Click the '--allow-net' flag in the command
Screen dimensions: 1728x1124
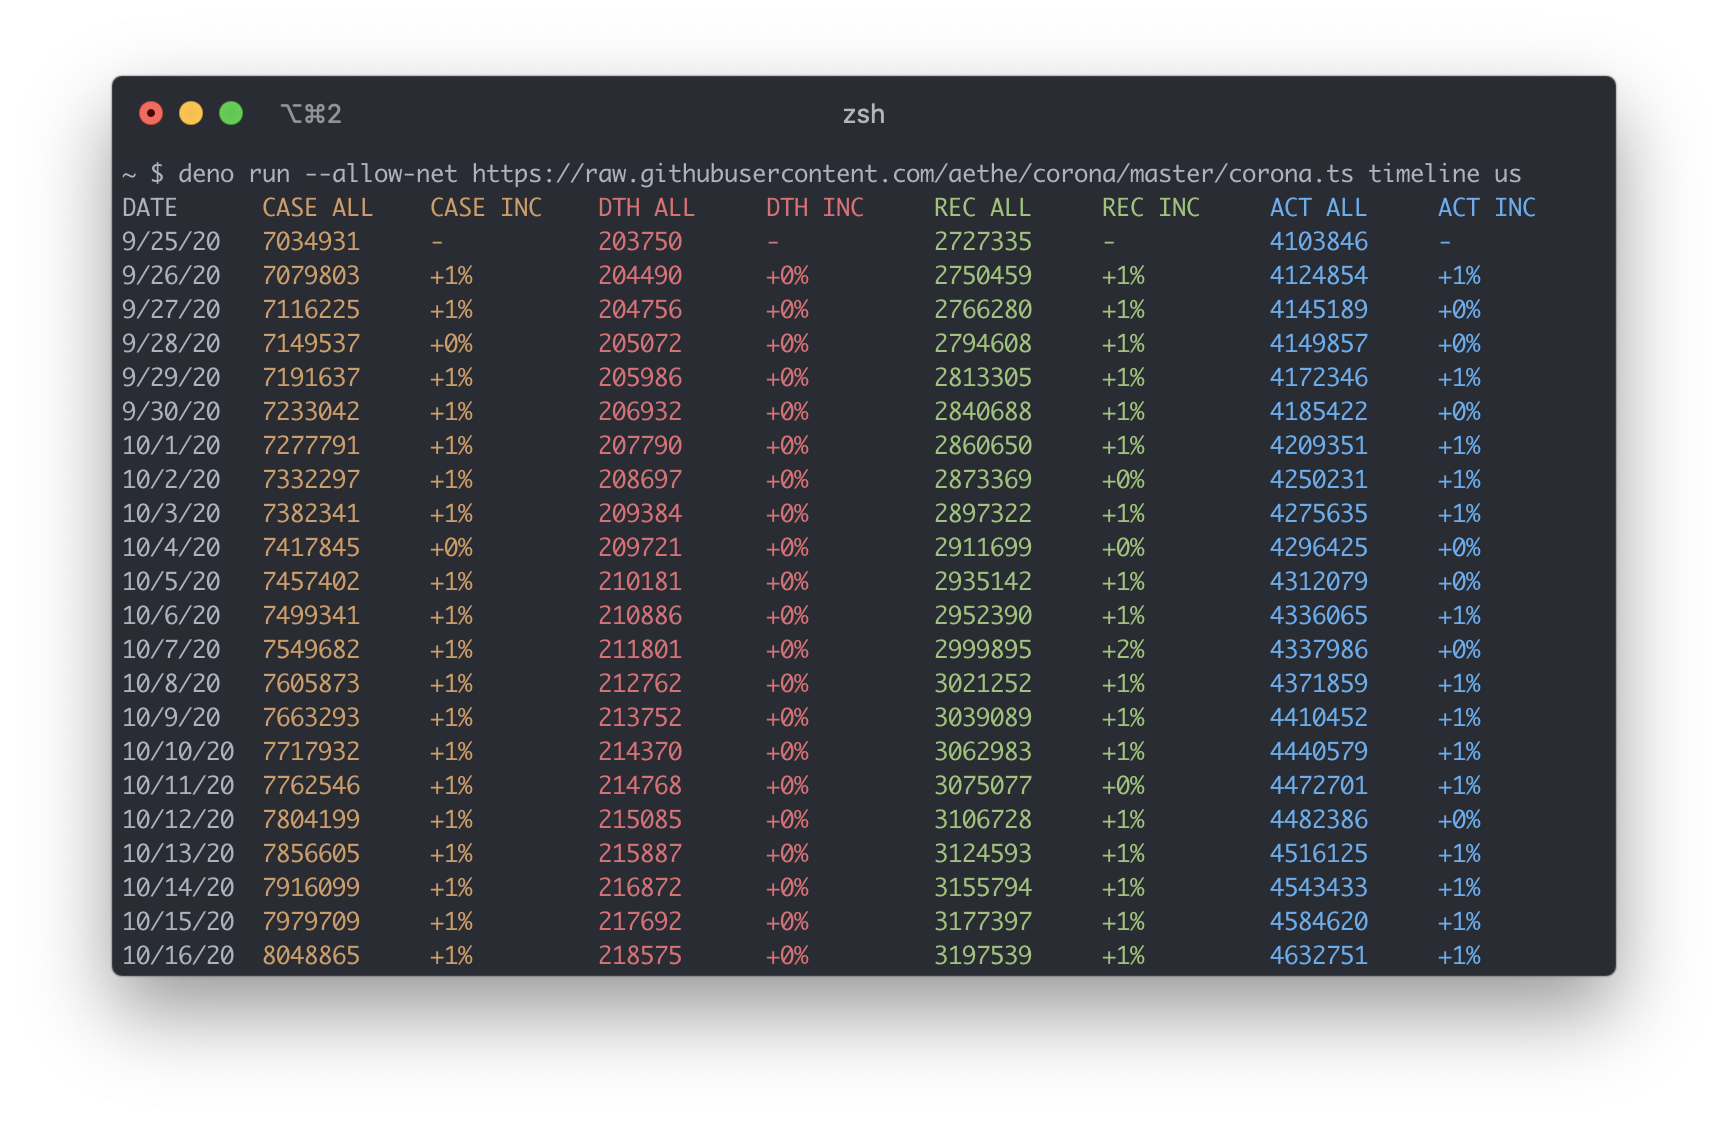(381, 174)
